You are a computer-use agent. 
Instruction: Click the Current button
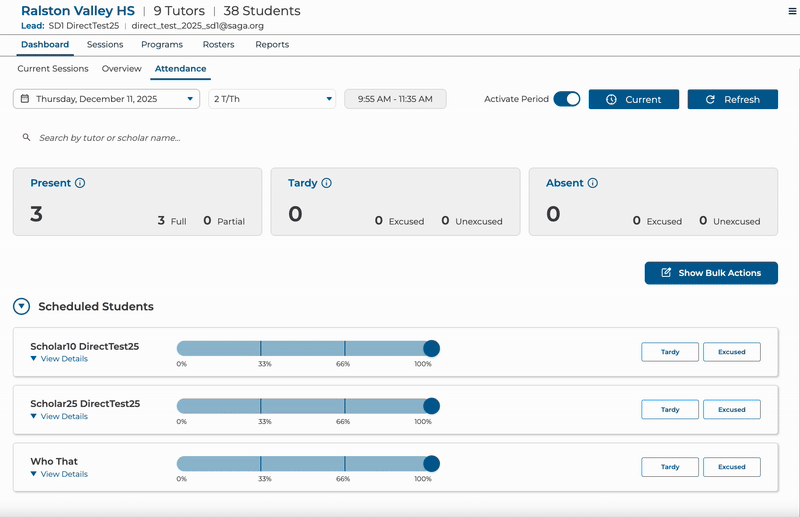(634, 99)
